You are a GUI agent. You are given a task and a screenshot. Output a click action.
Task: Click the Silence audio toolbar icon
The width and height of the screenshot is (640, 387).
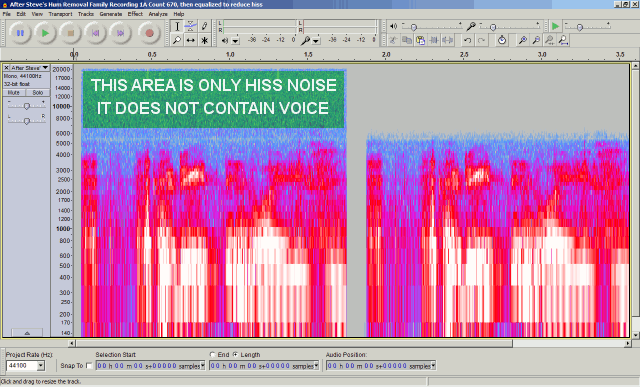pyautogui.click(x=447, y=40)
